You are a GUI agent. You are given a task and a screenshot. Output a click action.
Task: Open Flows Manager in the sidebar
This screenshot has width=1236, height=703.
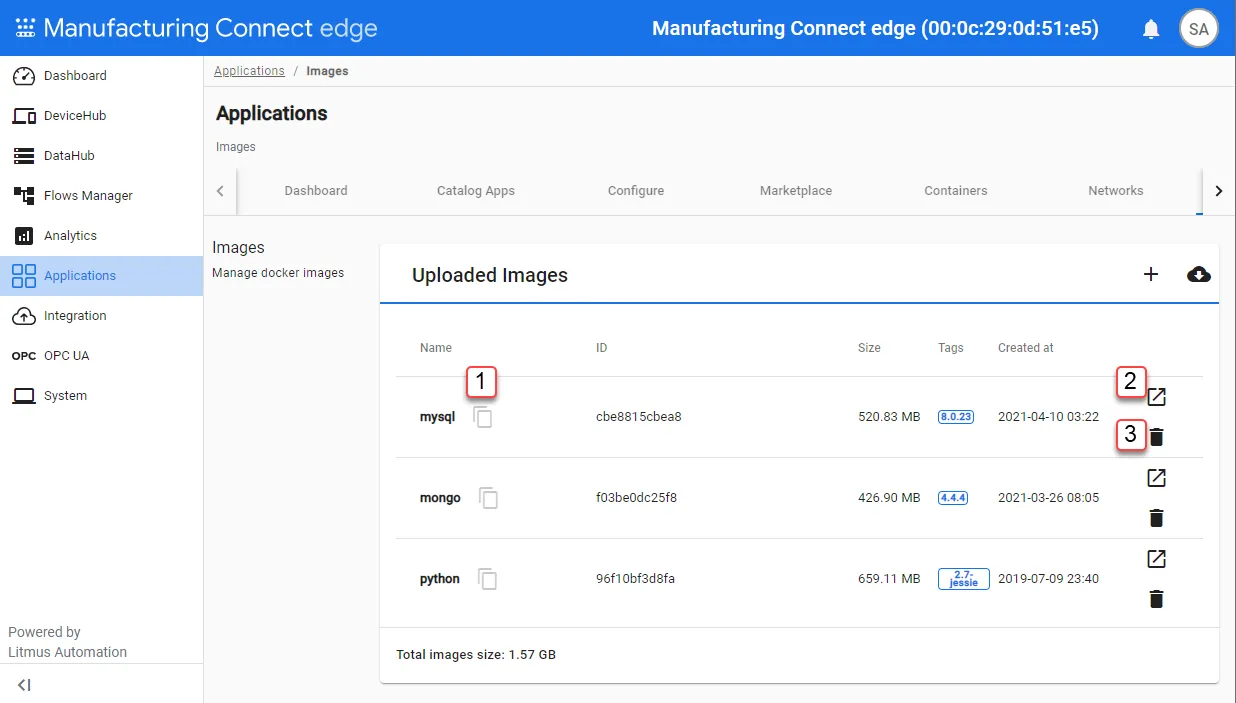(x=88, y=196)
